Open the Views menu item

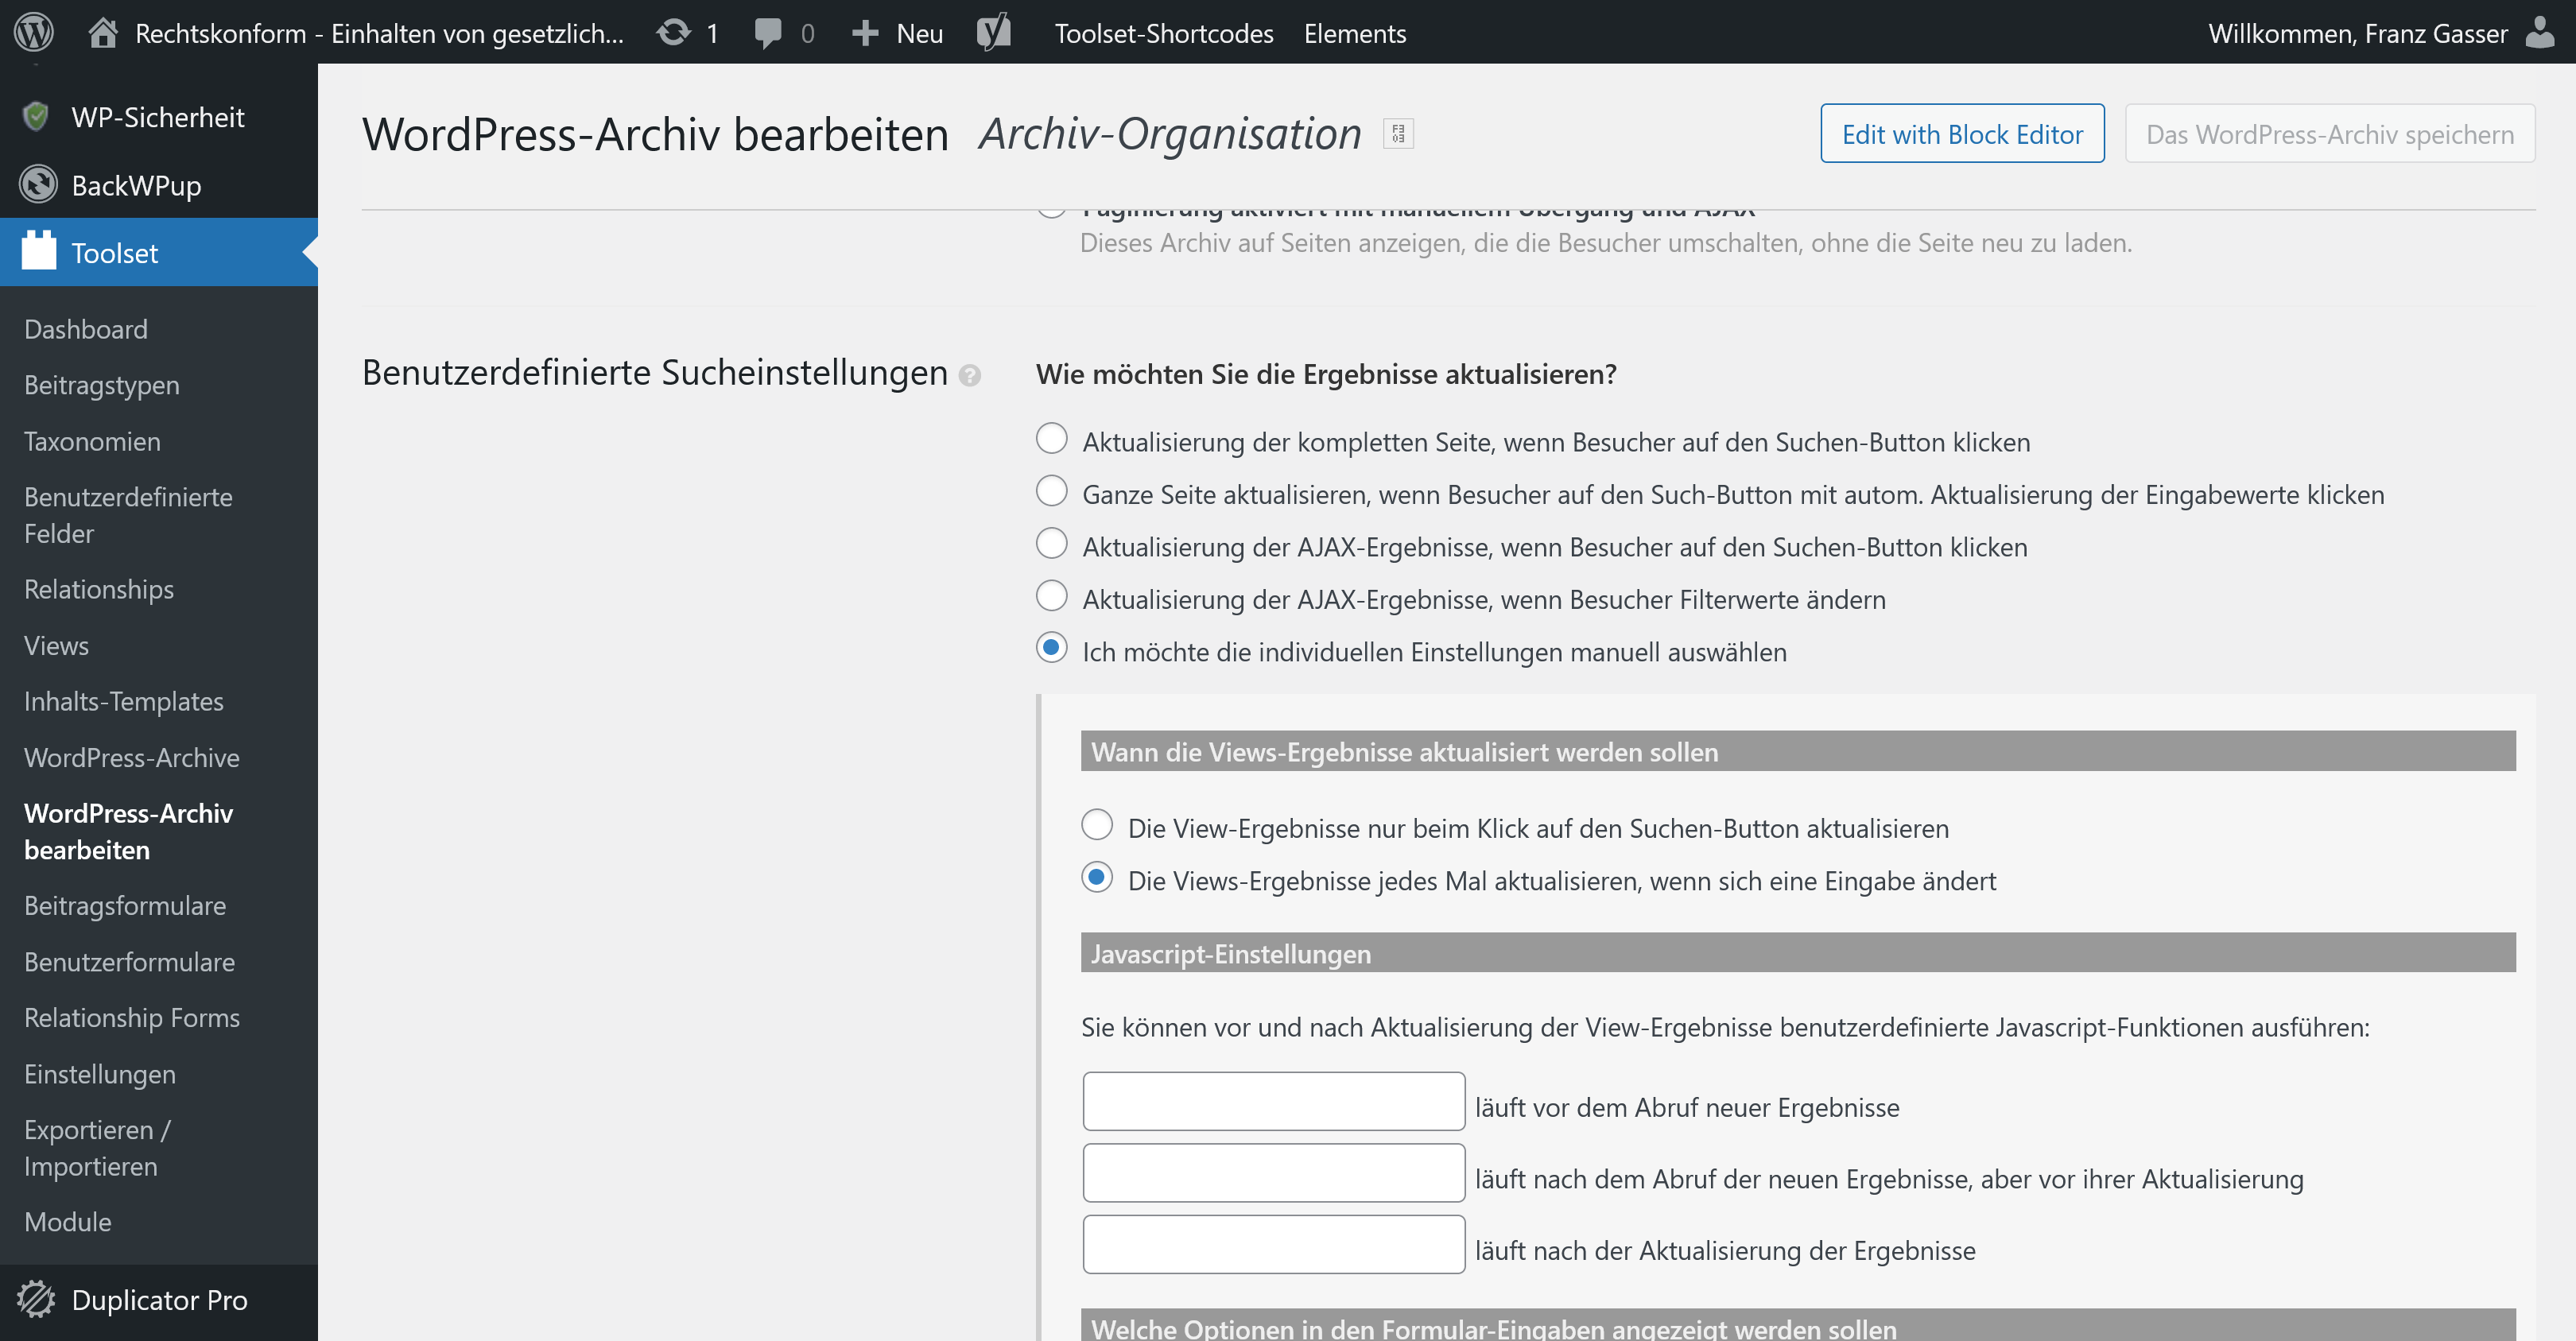(x=56, y=645)
